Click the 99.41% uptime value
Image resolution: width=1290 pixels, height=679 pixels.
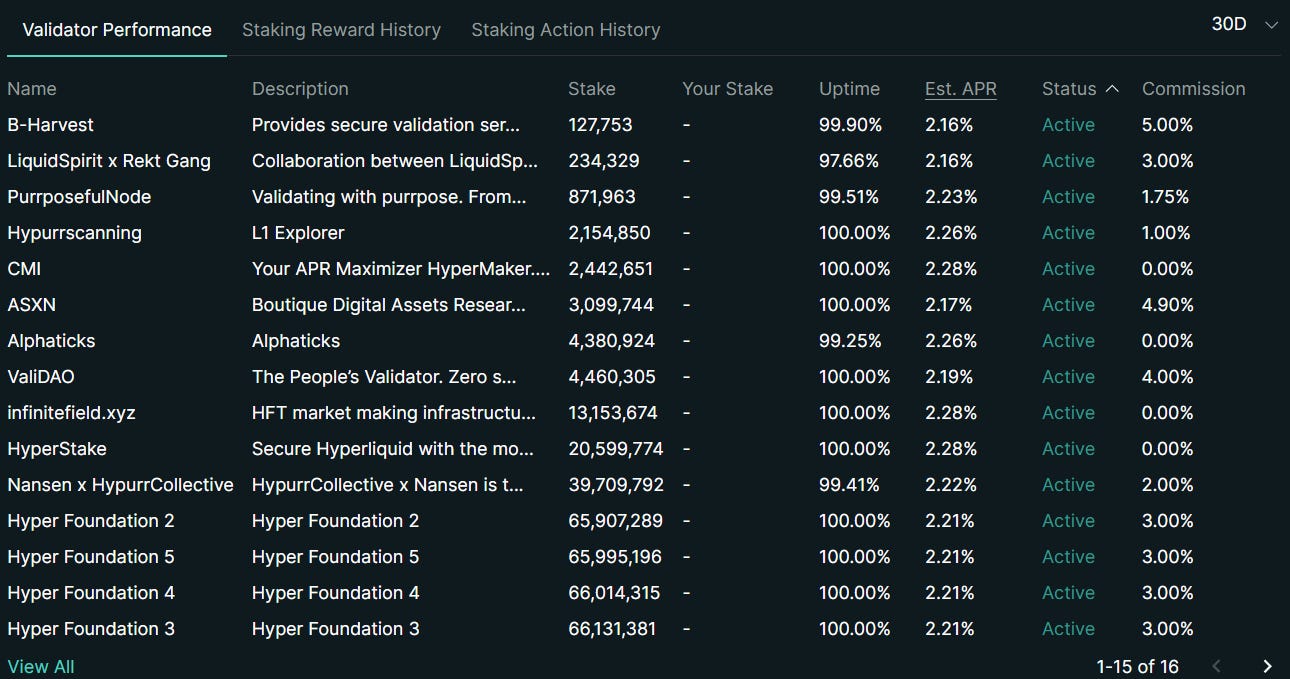coord(849,485)
